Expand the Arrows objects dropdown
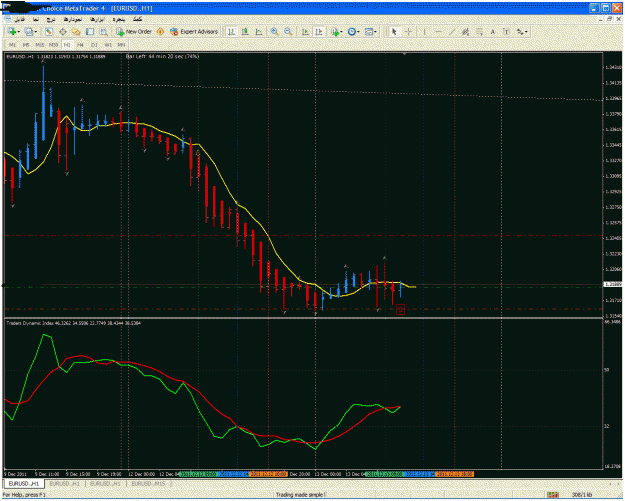This screenshot has width=625, height=501. pyautogui.click(x=526, y=32)
